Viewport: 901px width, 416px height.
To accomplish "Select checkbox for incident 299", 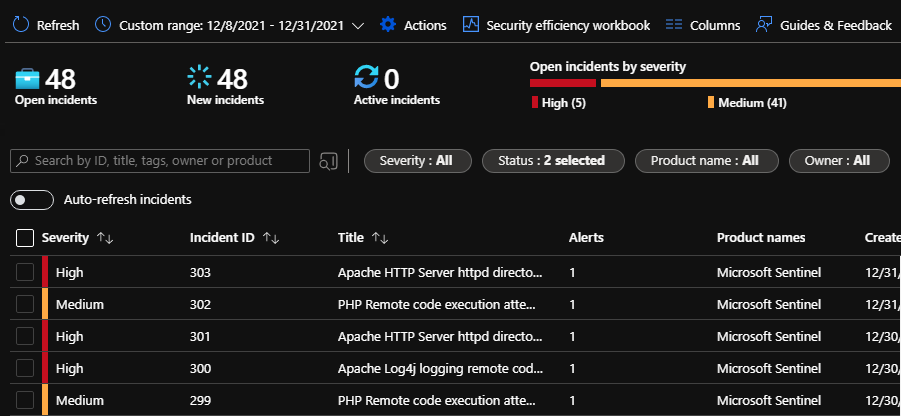I will point(25,400).
